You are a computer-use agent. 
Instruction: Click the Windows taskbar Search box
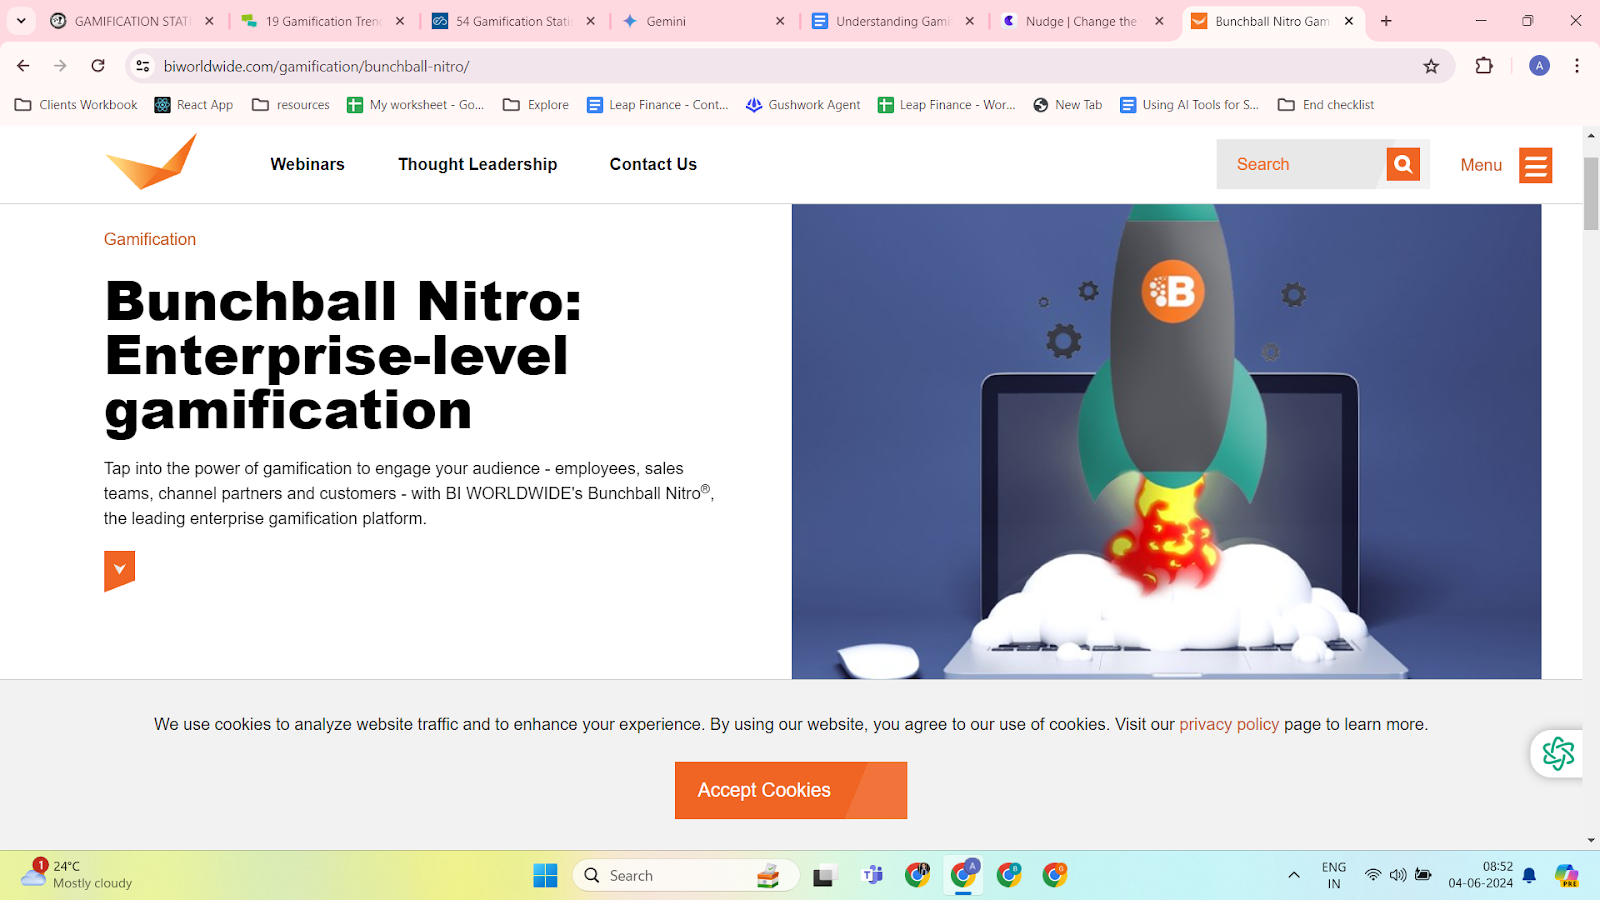pos(685,875)
